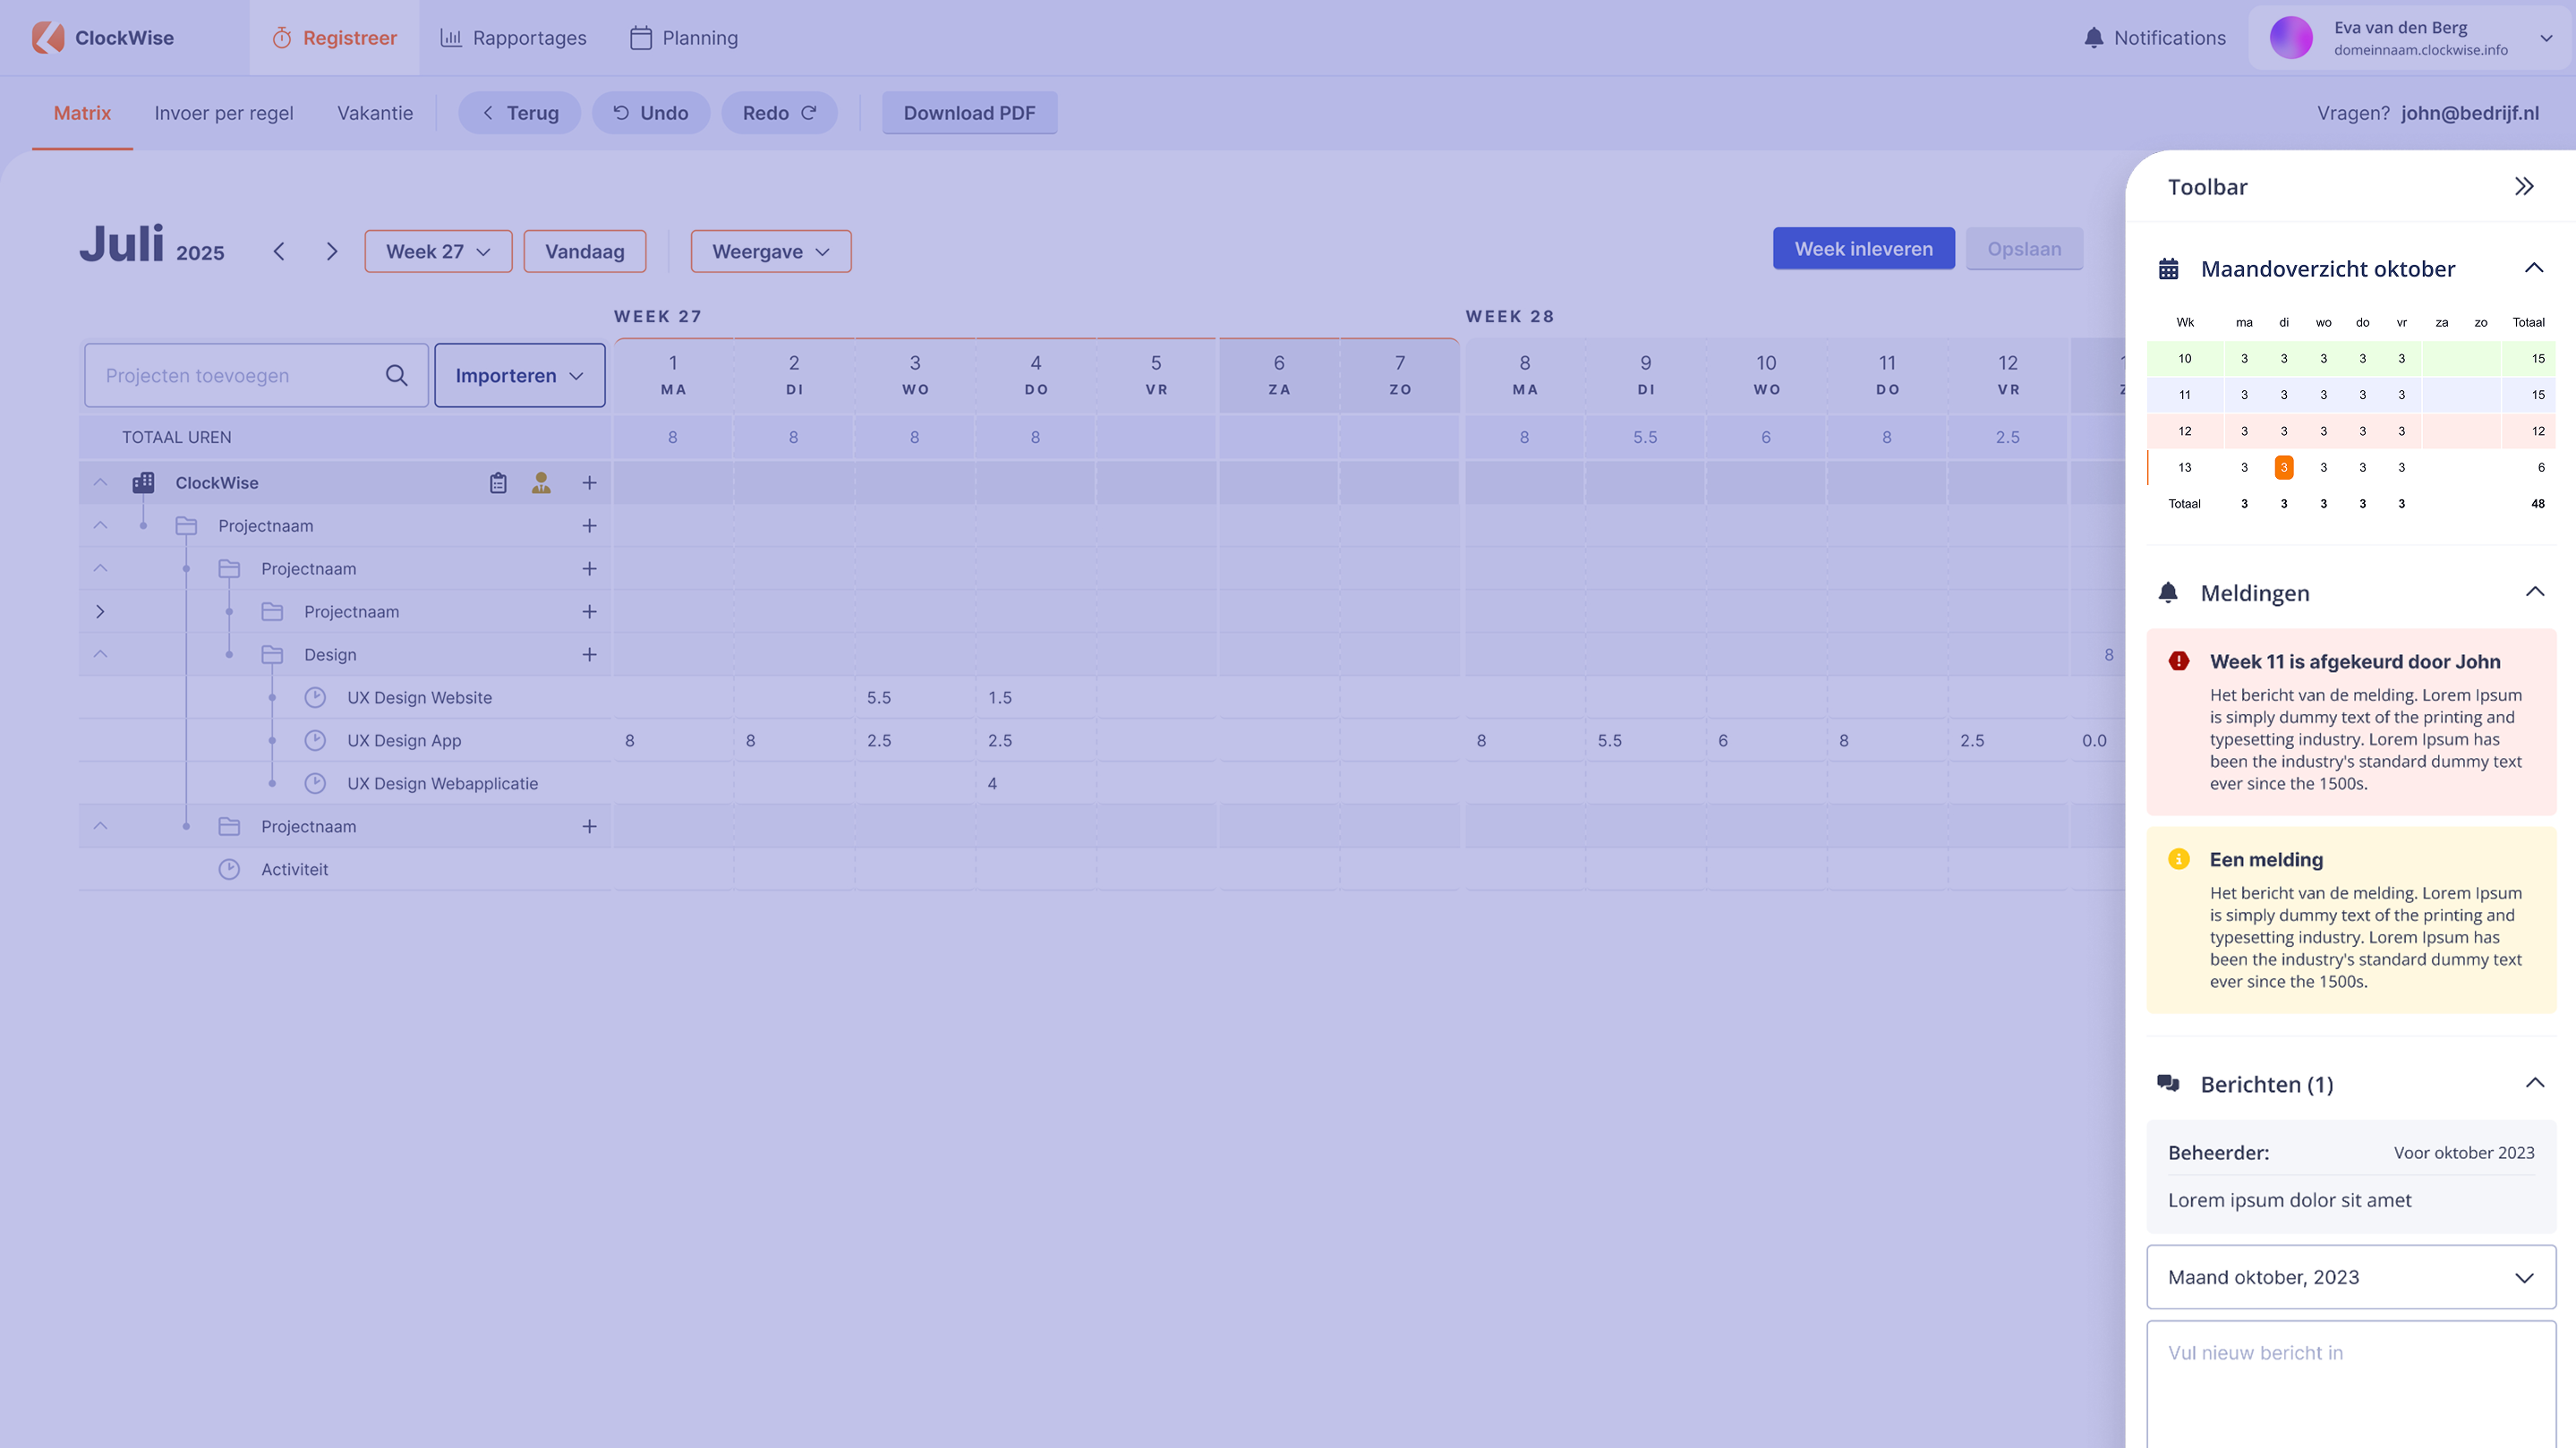Click the search magnifier in Projecten toevoegen
Screen dimensions: 2576x1448
396,375
